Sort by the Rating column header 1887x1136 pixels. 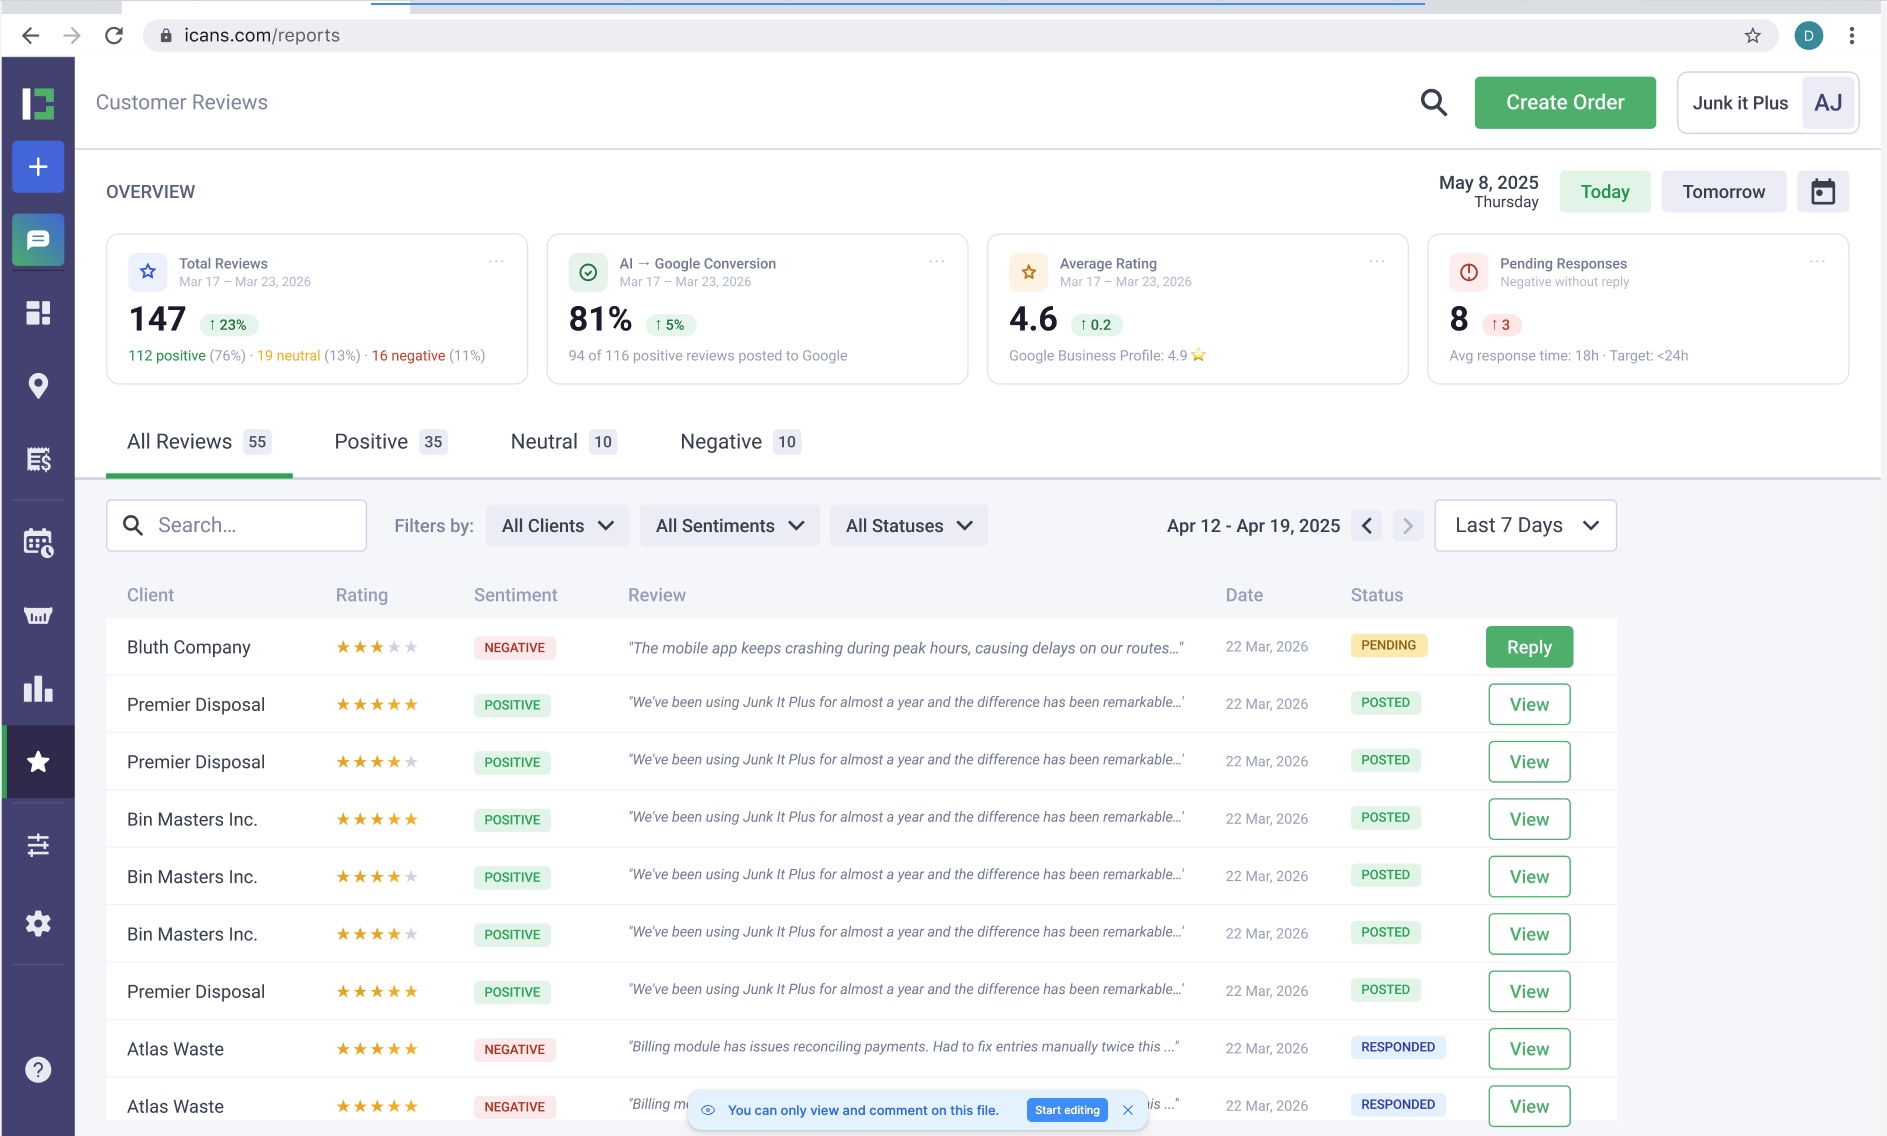[361, 595]
